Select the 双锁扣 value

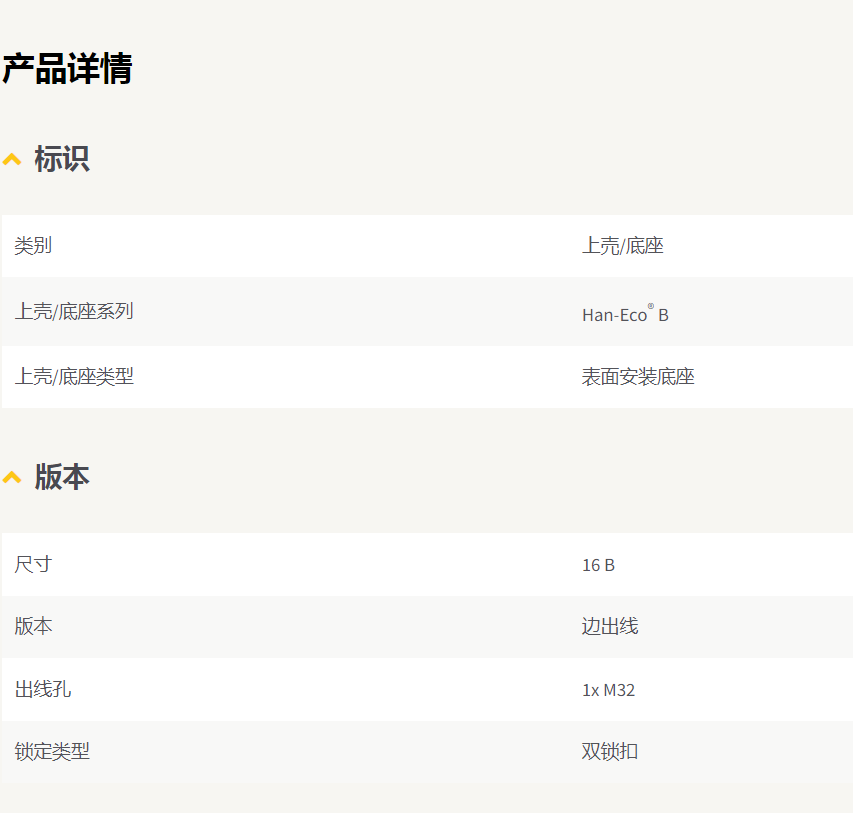610,752
